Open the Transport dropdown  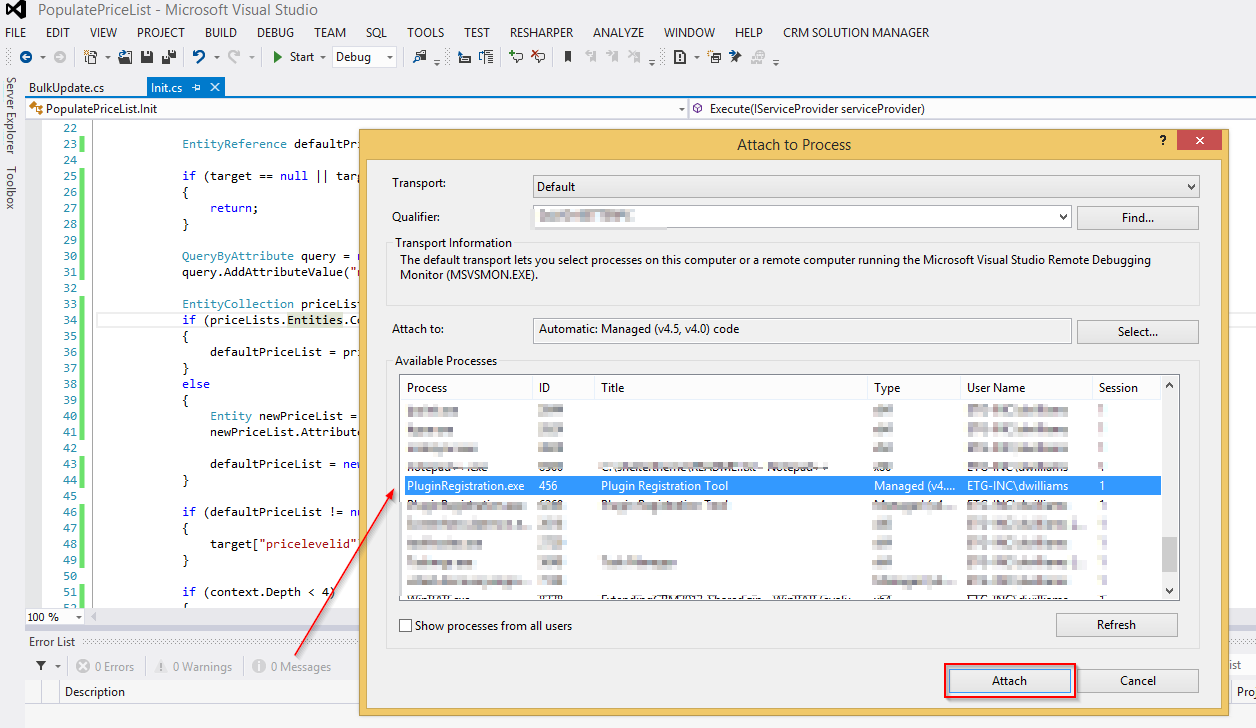pyautogui.click(x=866, y=186)
